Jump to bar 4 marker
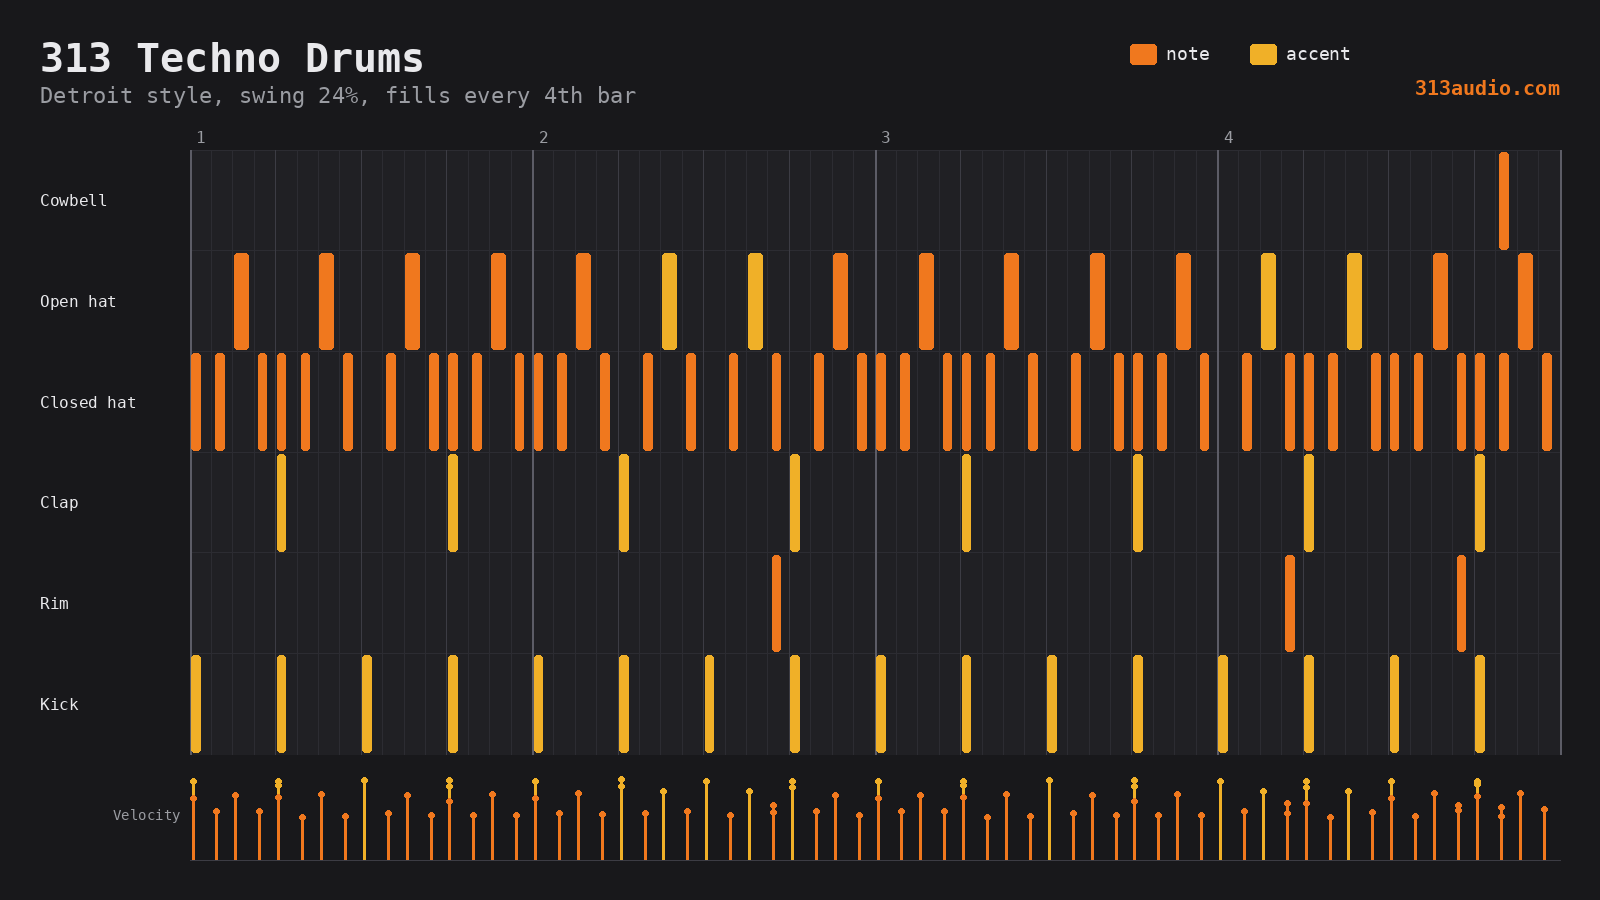Screen dimensions: 1600x900 1229,138
